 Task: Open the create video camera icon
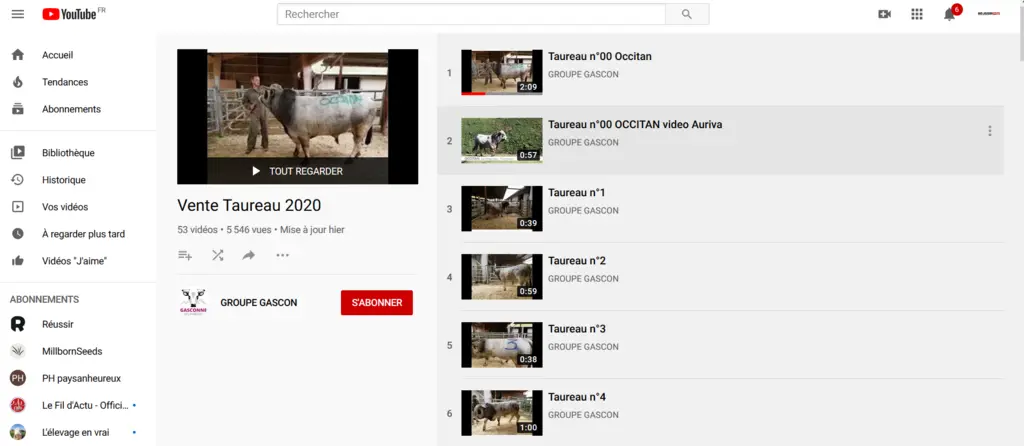pos(884,14)
